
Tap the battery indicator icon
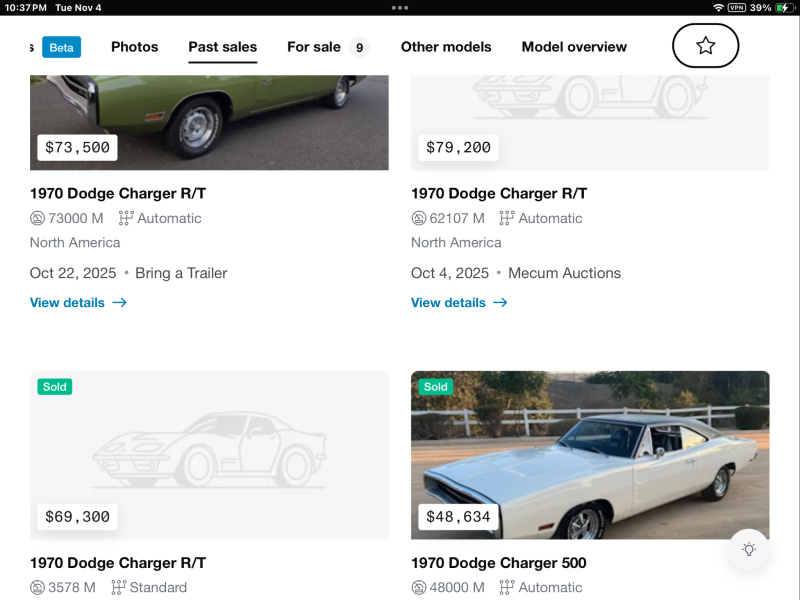785,7
